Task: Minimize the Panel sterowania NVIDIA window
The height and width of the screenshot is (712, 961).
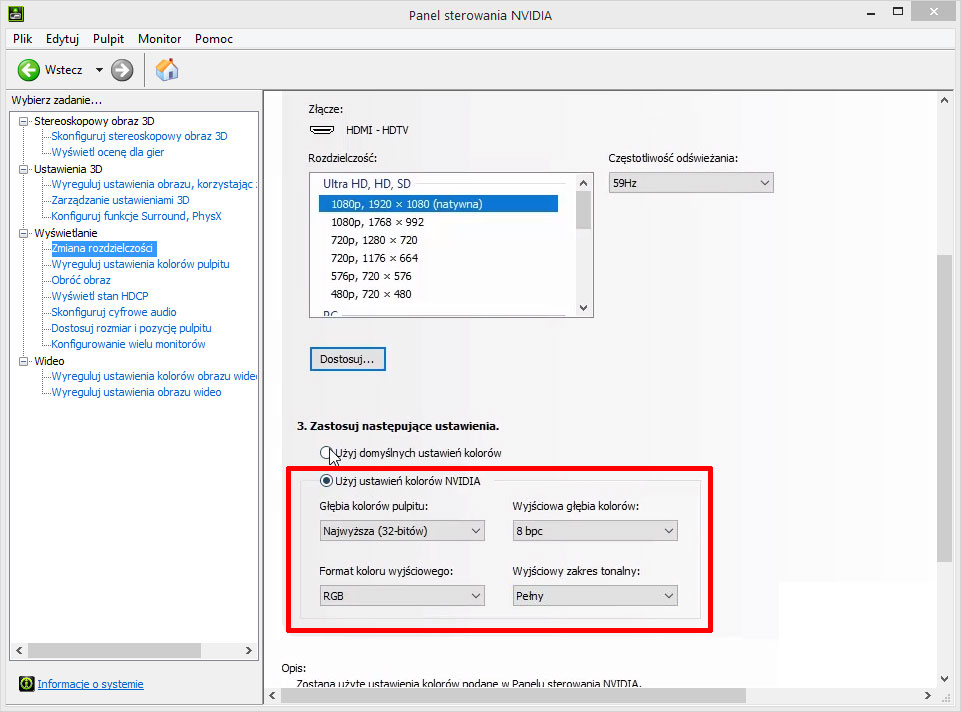Action: point(871,12)
